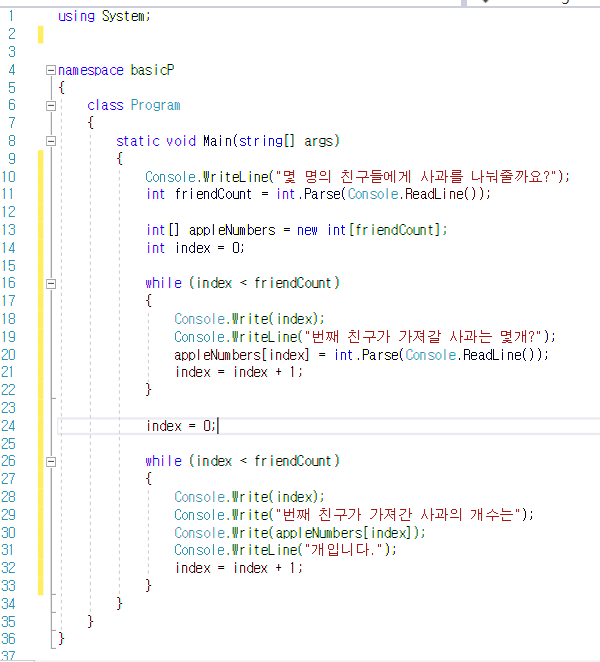Click the 'using' keyword on line 1
The height and width of the screenshot is (662, 600).
(x=76, y=16)
